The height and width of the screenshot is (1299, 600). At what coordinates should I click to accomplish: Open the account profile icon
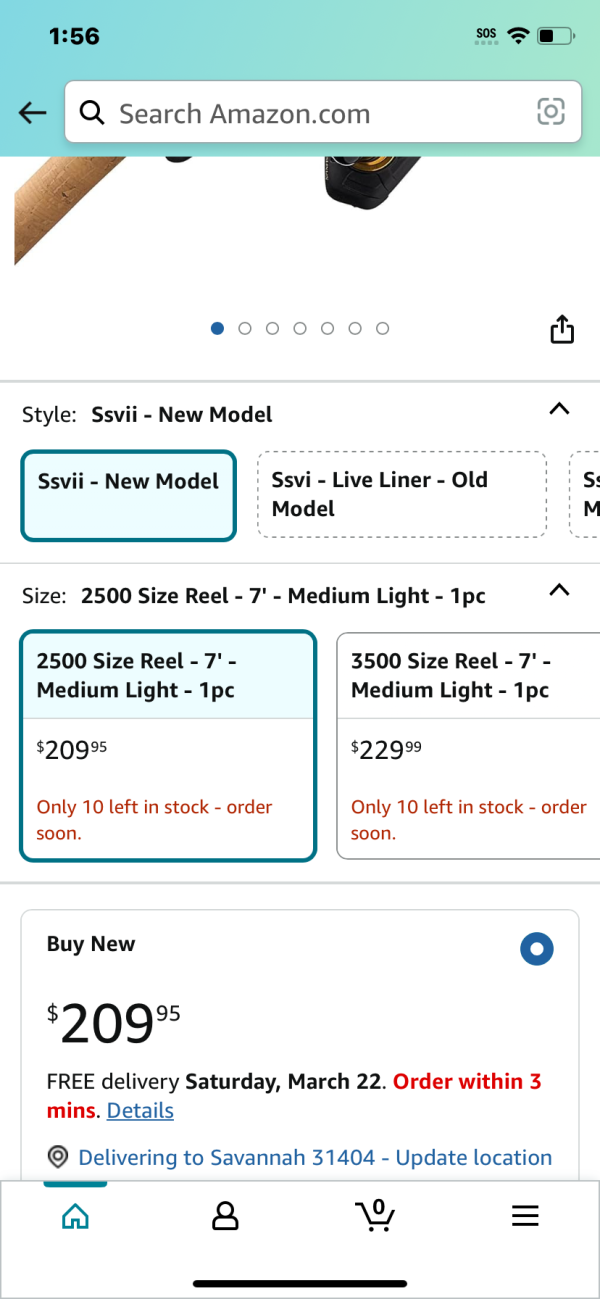[225, 1215]
